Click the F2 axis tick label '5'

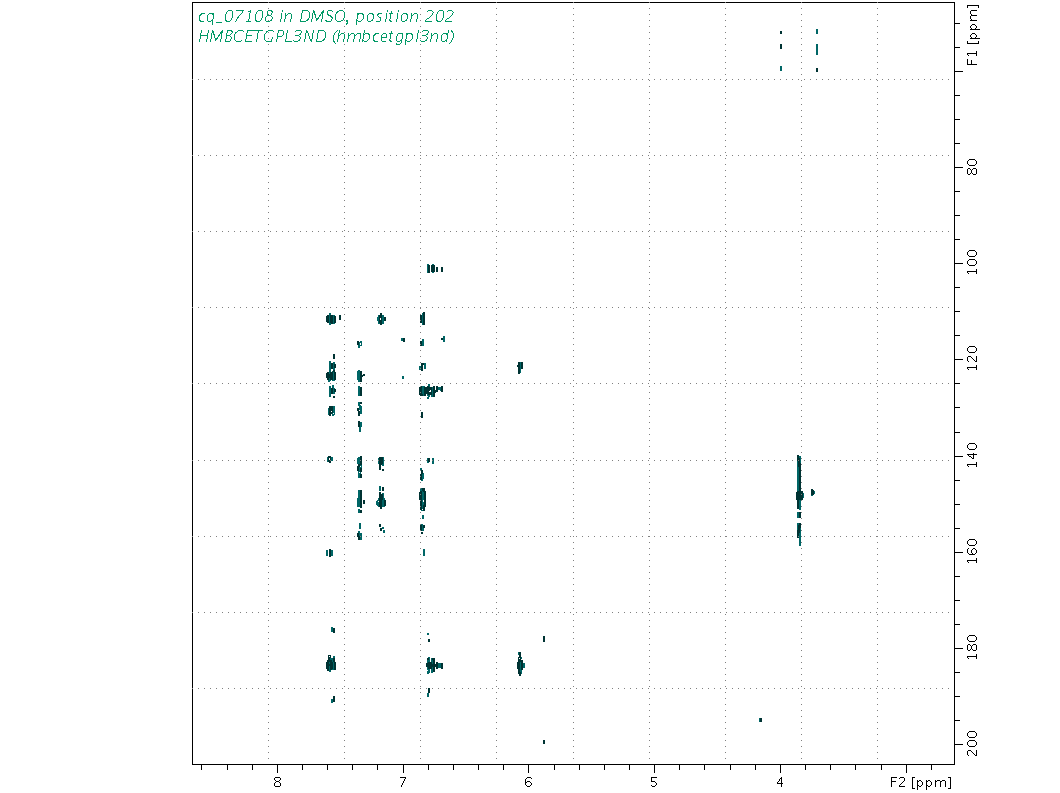click(x=654, y=782)
